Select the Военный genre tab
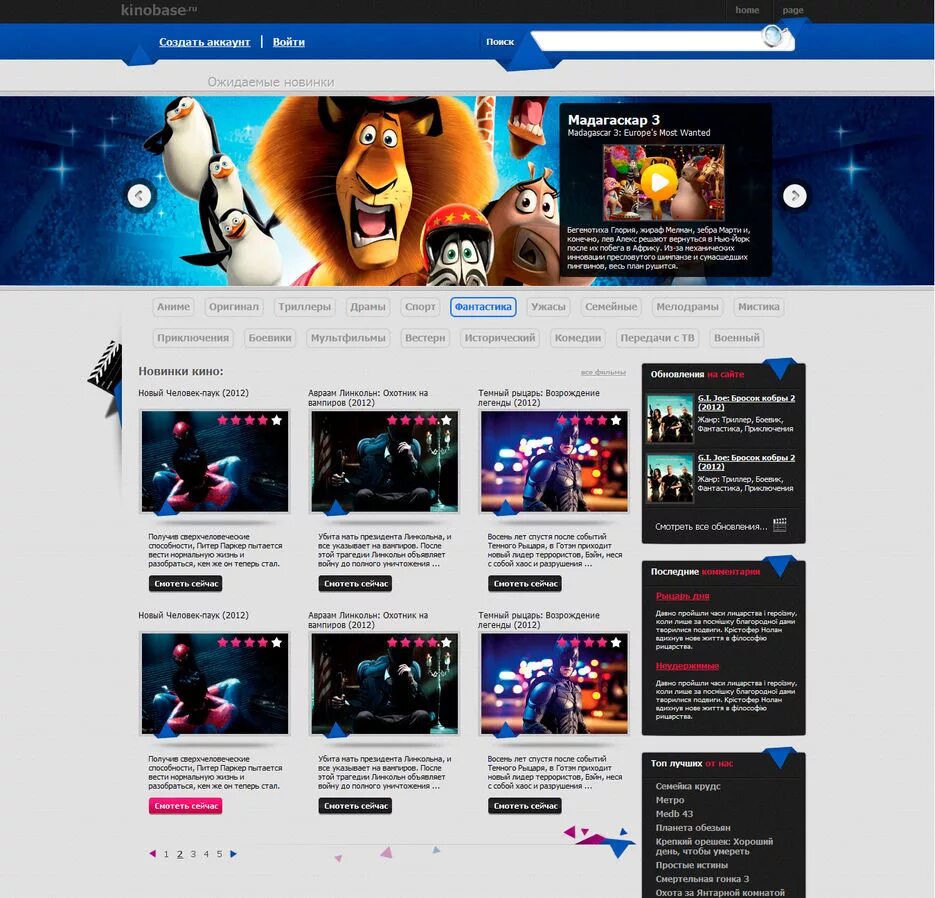Image resolution: width=935 pixels, height=898 pixels. coord(736,337)
